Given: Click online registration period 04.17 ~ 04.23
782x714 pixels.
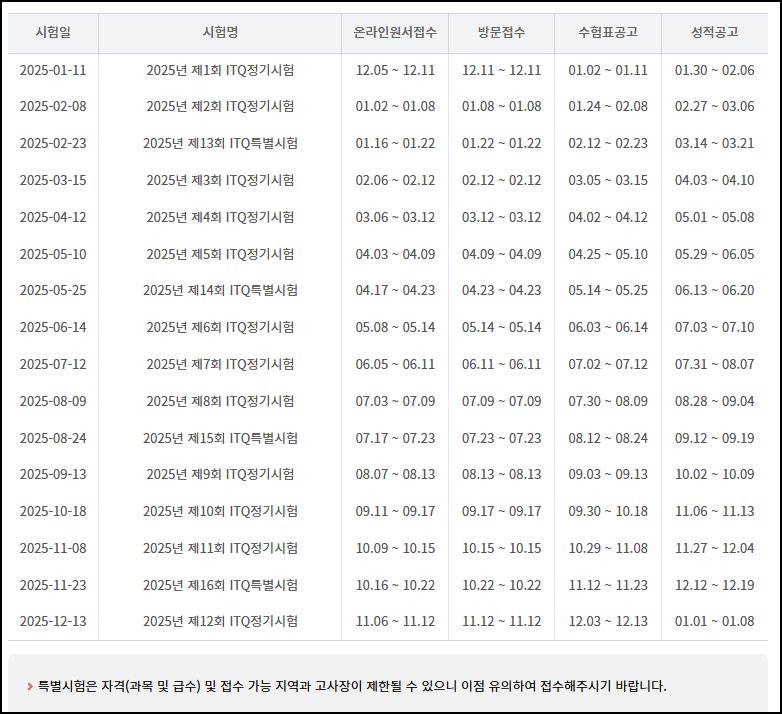Looking at the screenshot, I should click(395, 290).
